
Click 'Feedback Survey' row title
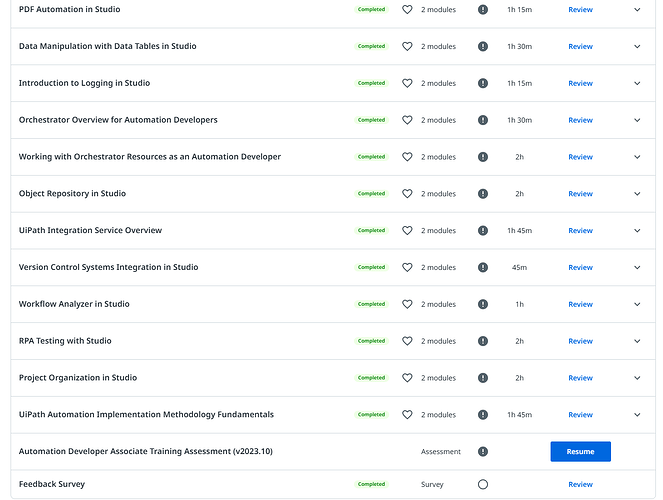pyautogui.click(x=52, y=484)
